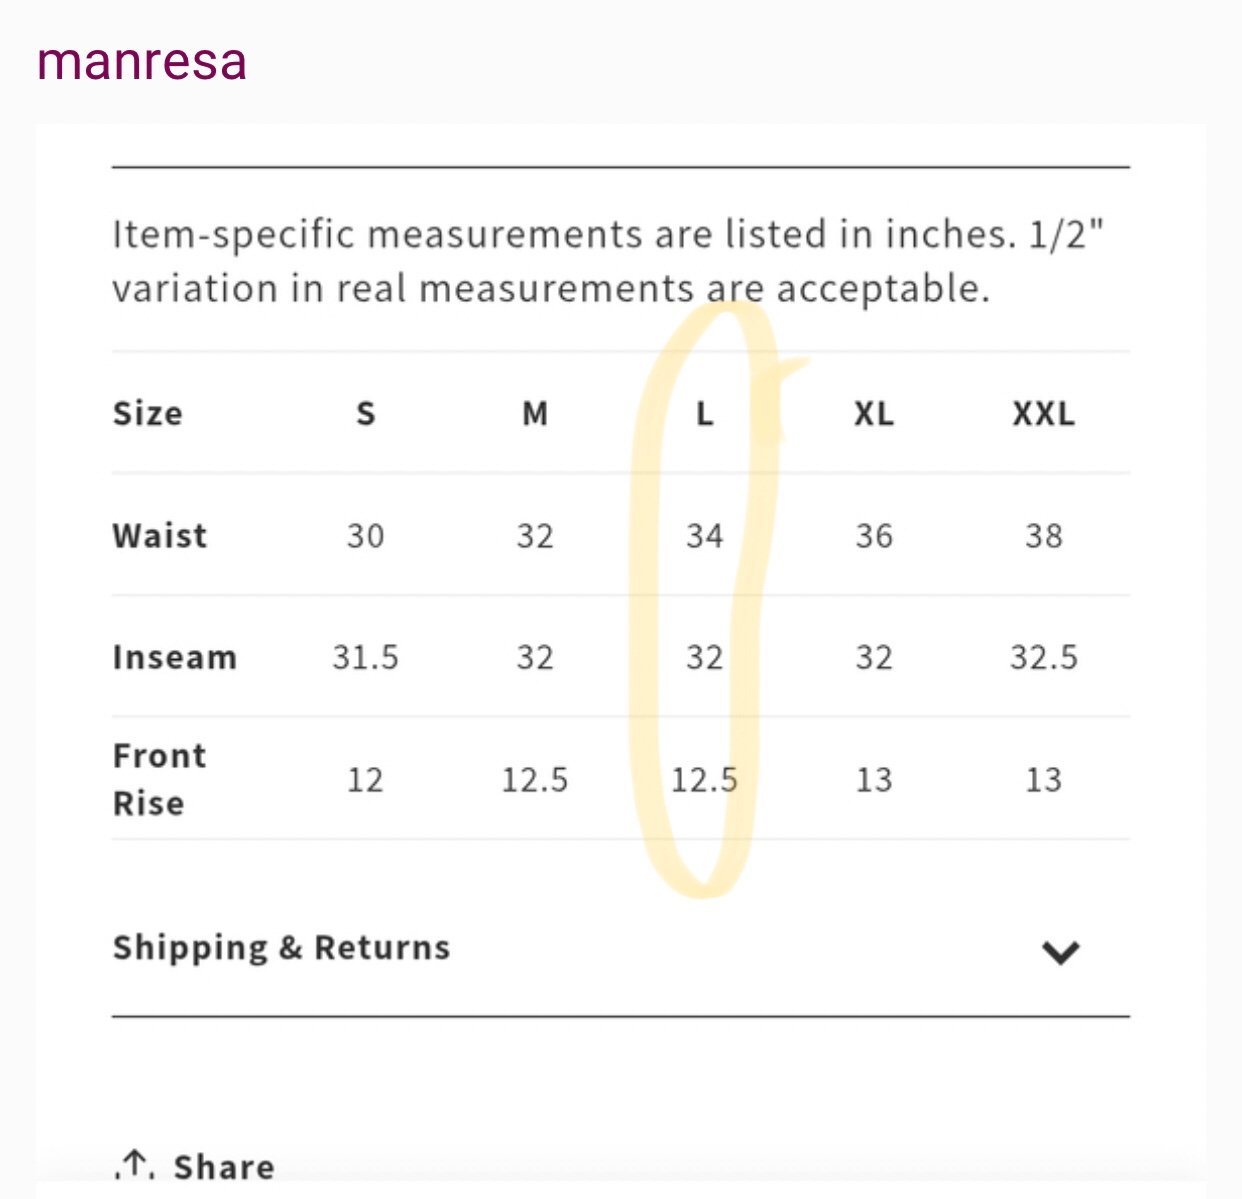Click Front Rise 12.5 under size M
Screen dimensions: 1242x1199
pos(535,780)
